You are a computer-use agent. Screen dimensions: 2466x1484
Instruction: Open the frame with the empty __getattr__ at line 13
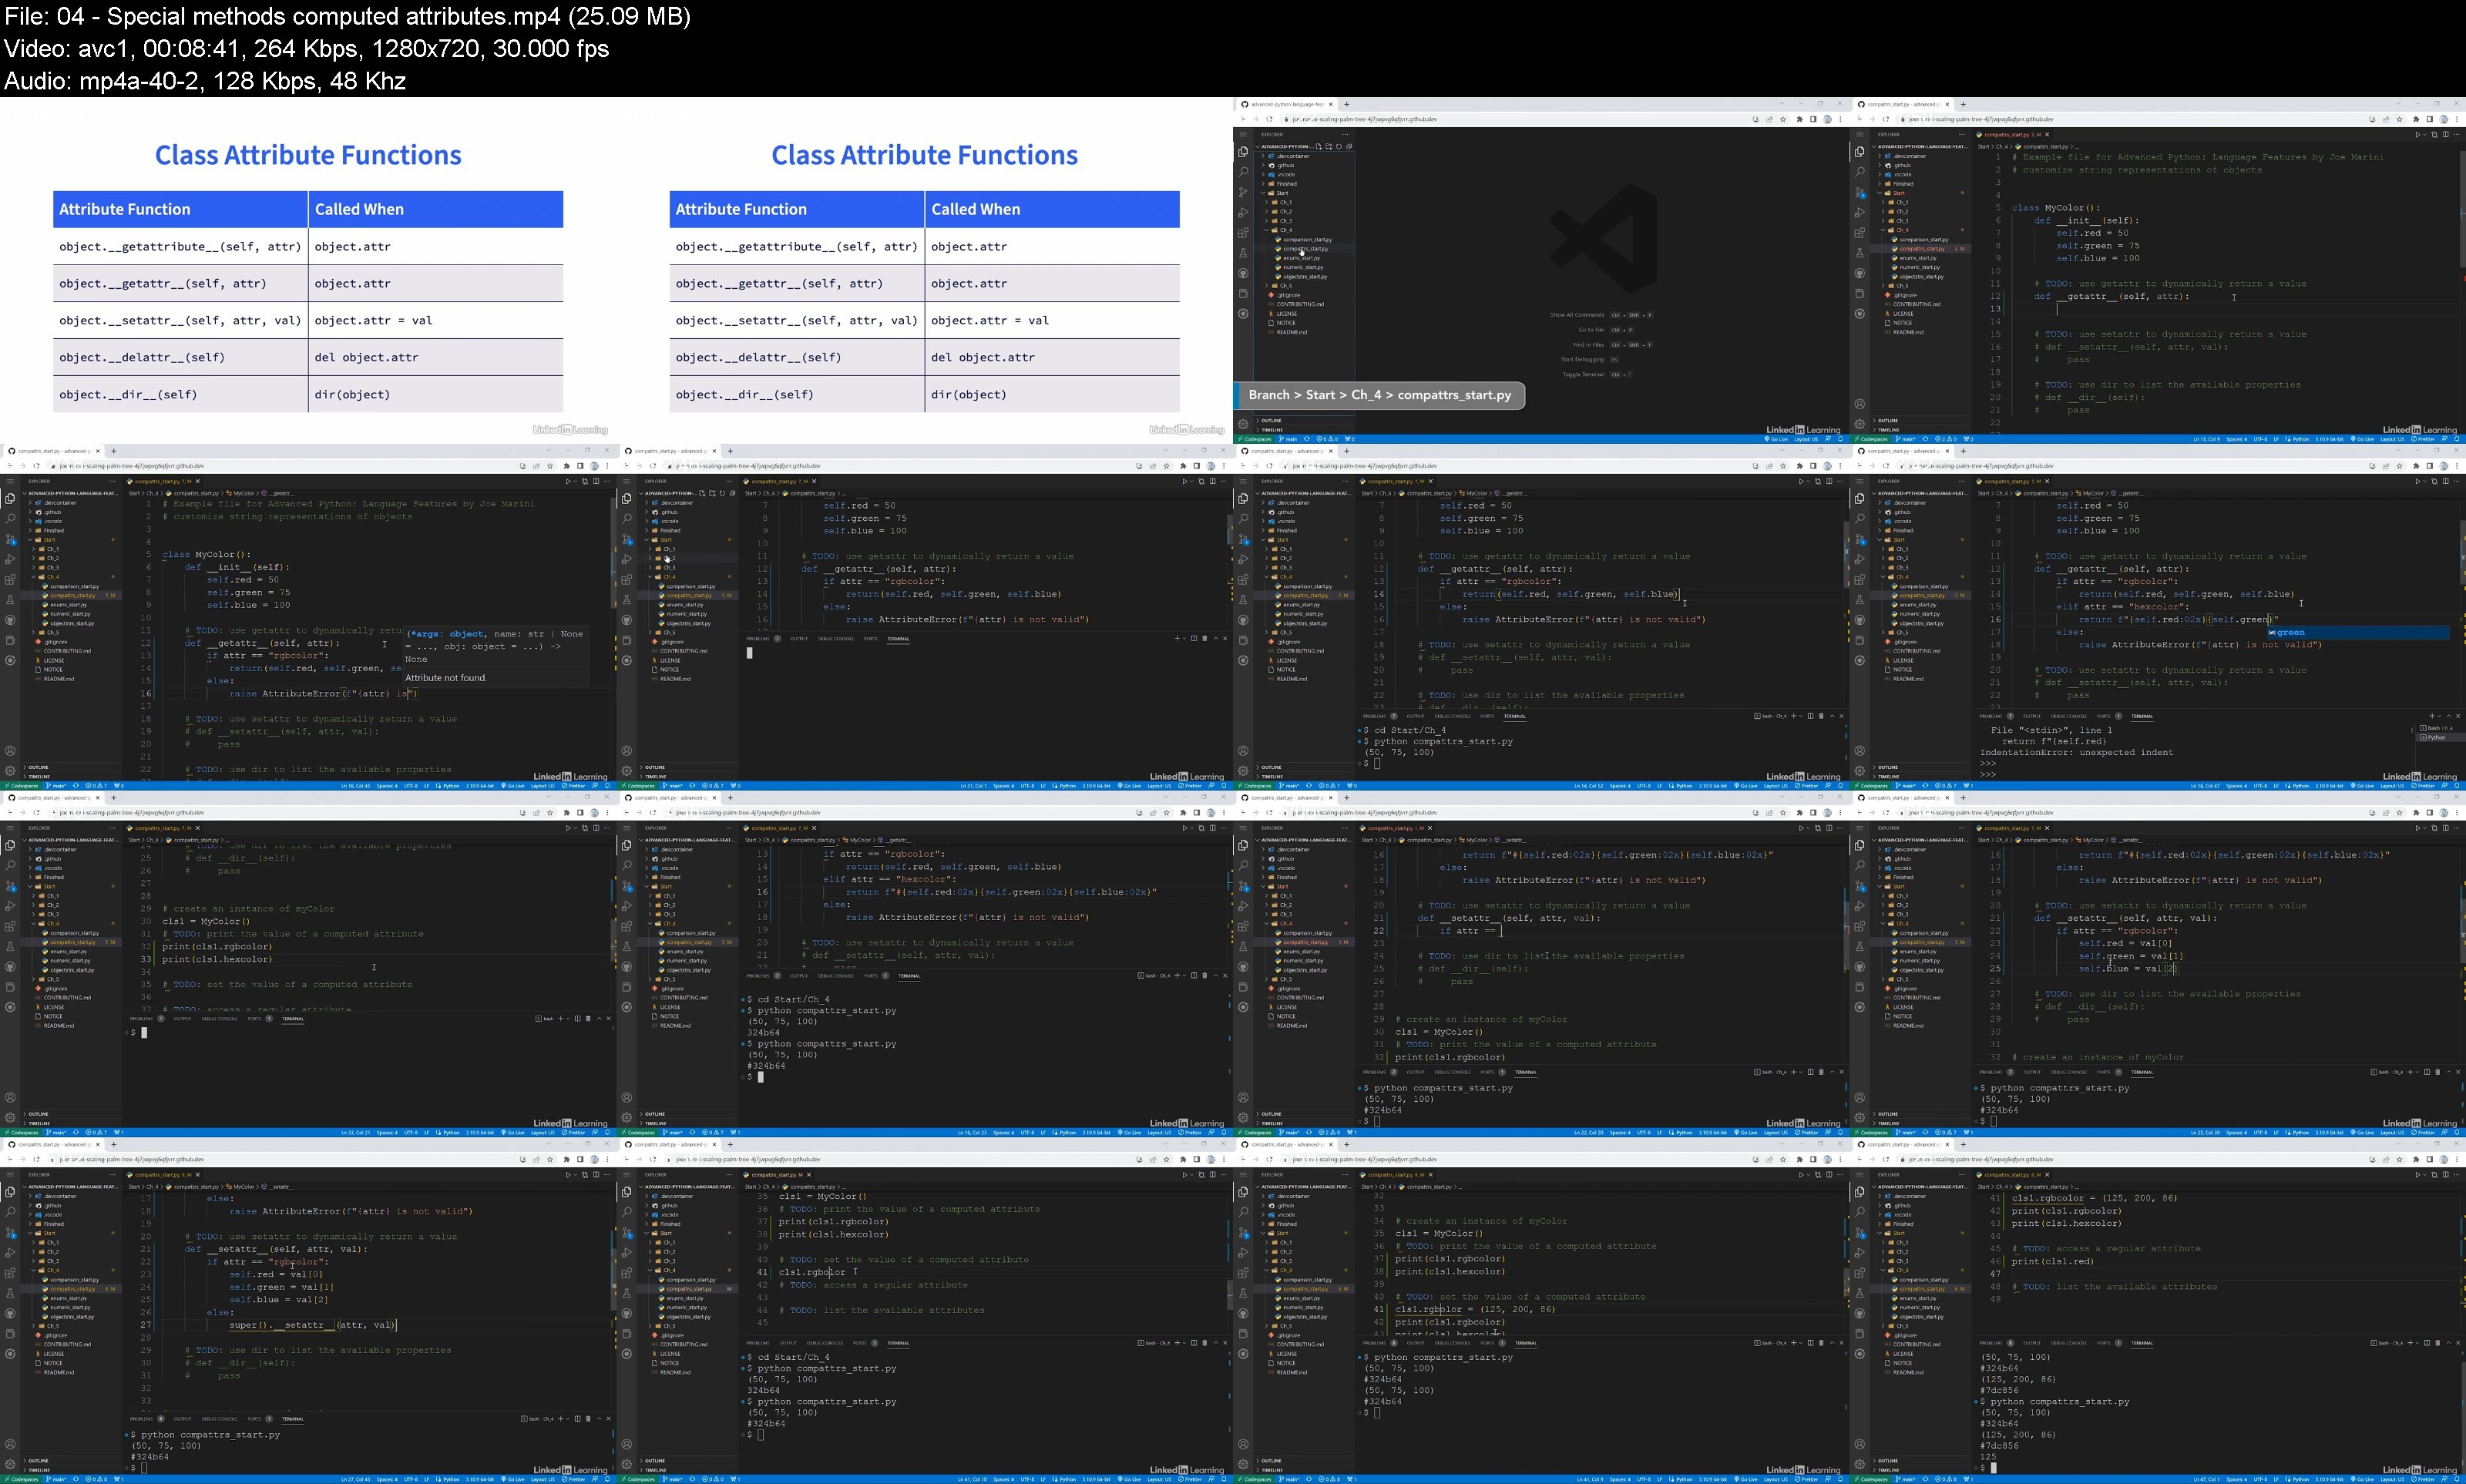click(x=2158, y=270)
